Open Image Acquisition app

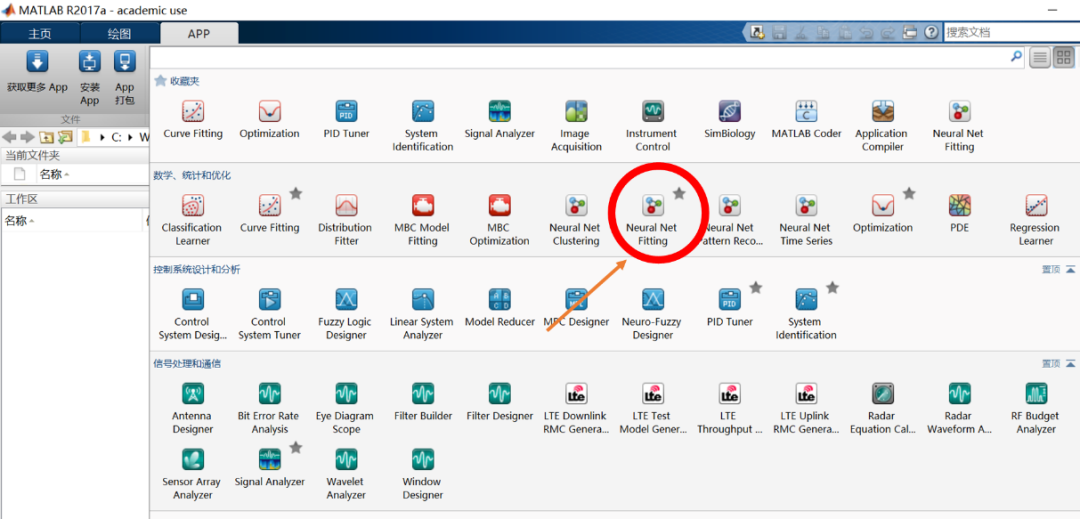[576, 127]
